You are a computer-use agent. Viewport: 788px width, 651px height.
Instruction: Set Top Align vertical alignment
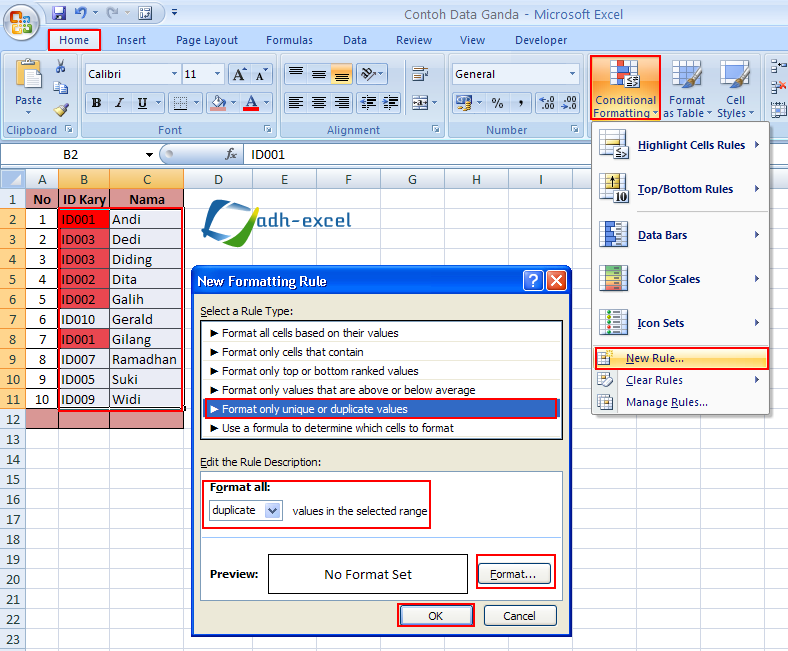pyautogui.click(x=296, y=74)
